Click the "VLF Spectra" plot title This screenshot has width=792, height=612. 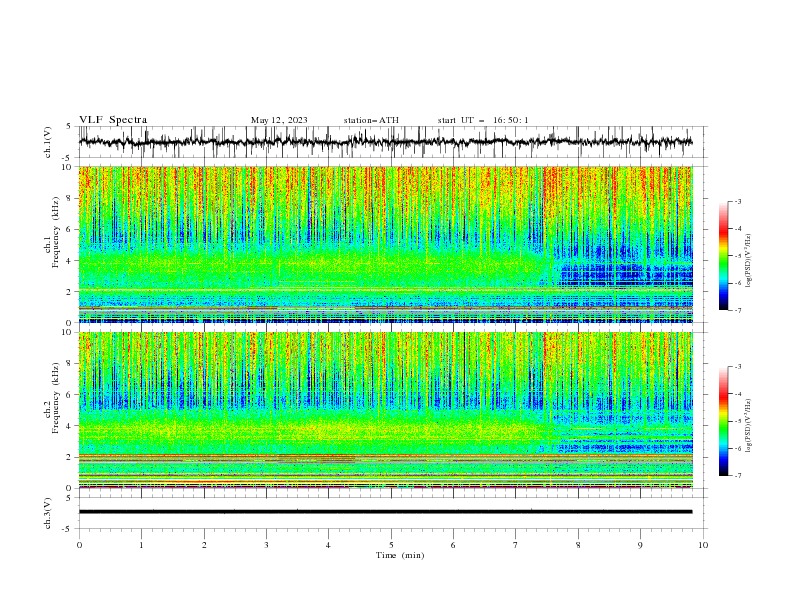click(x=113, y=120)
